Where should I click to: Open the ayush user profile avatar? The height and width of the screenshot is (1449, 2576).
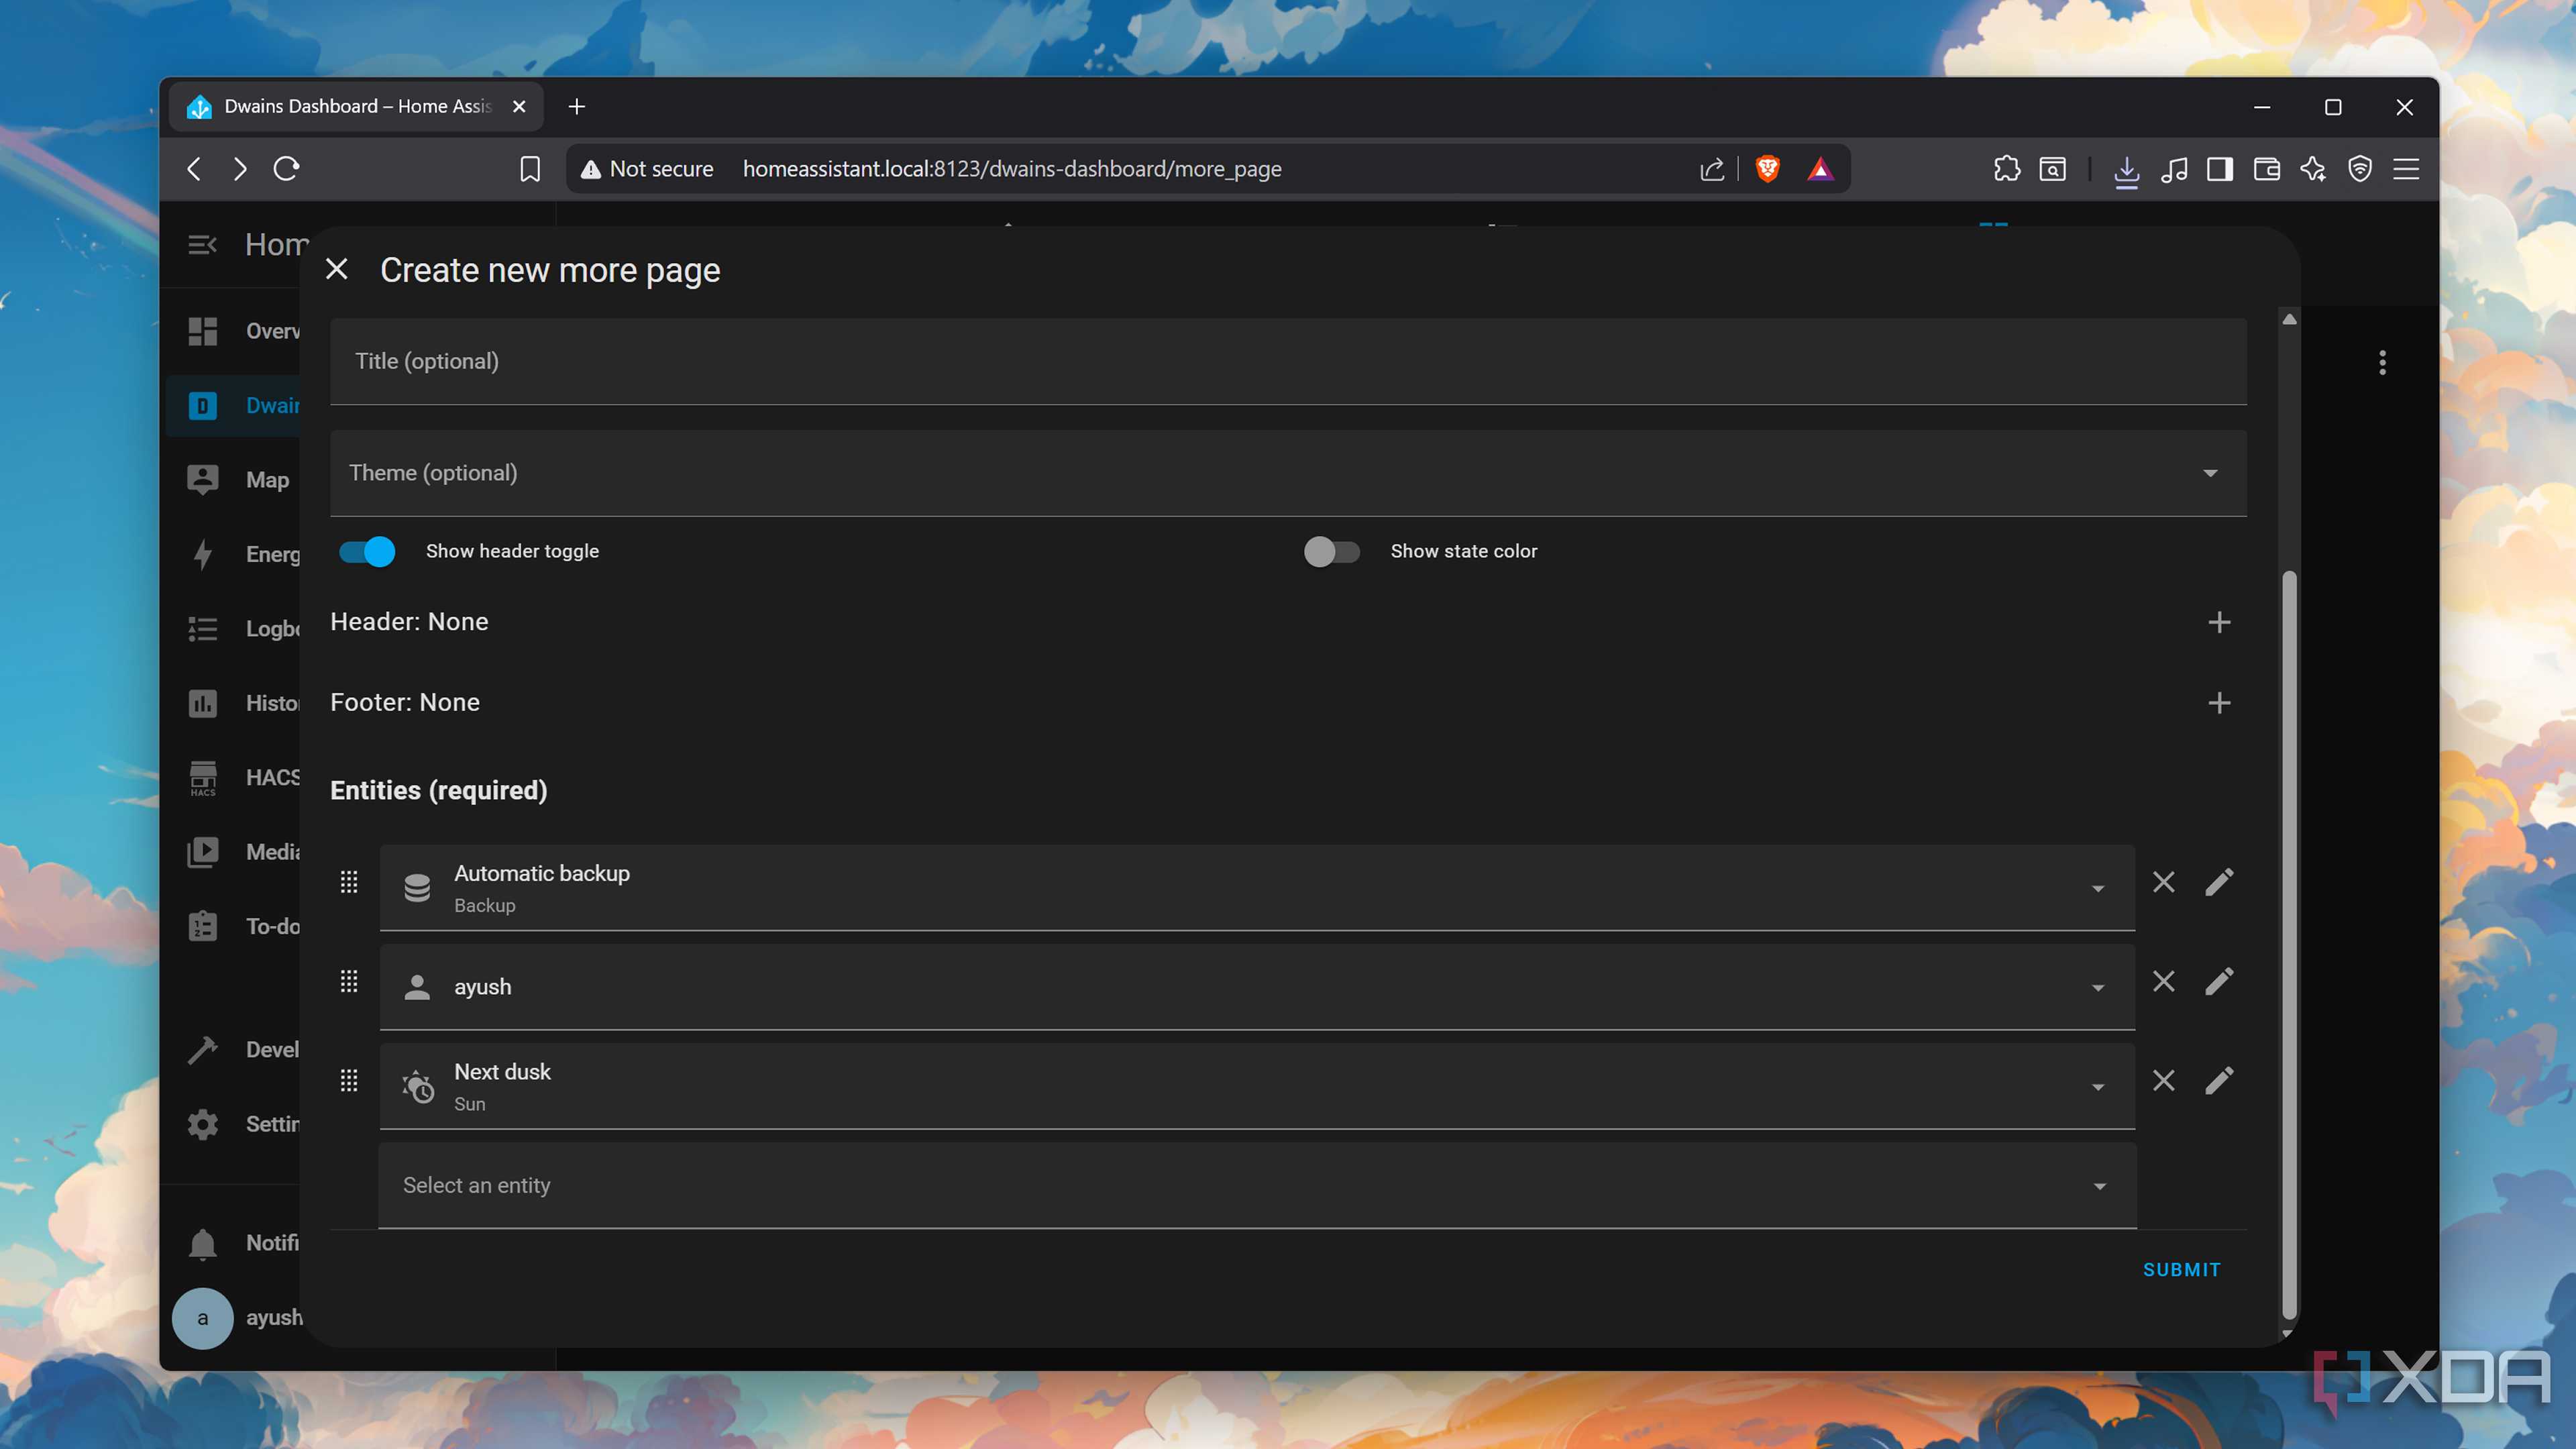point(202,1318)
